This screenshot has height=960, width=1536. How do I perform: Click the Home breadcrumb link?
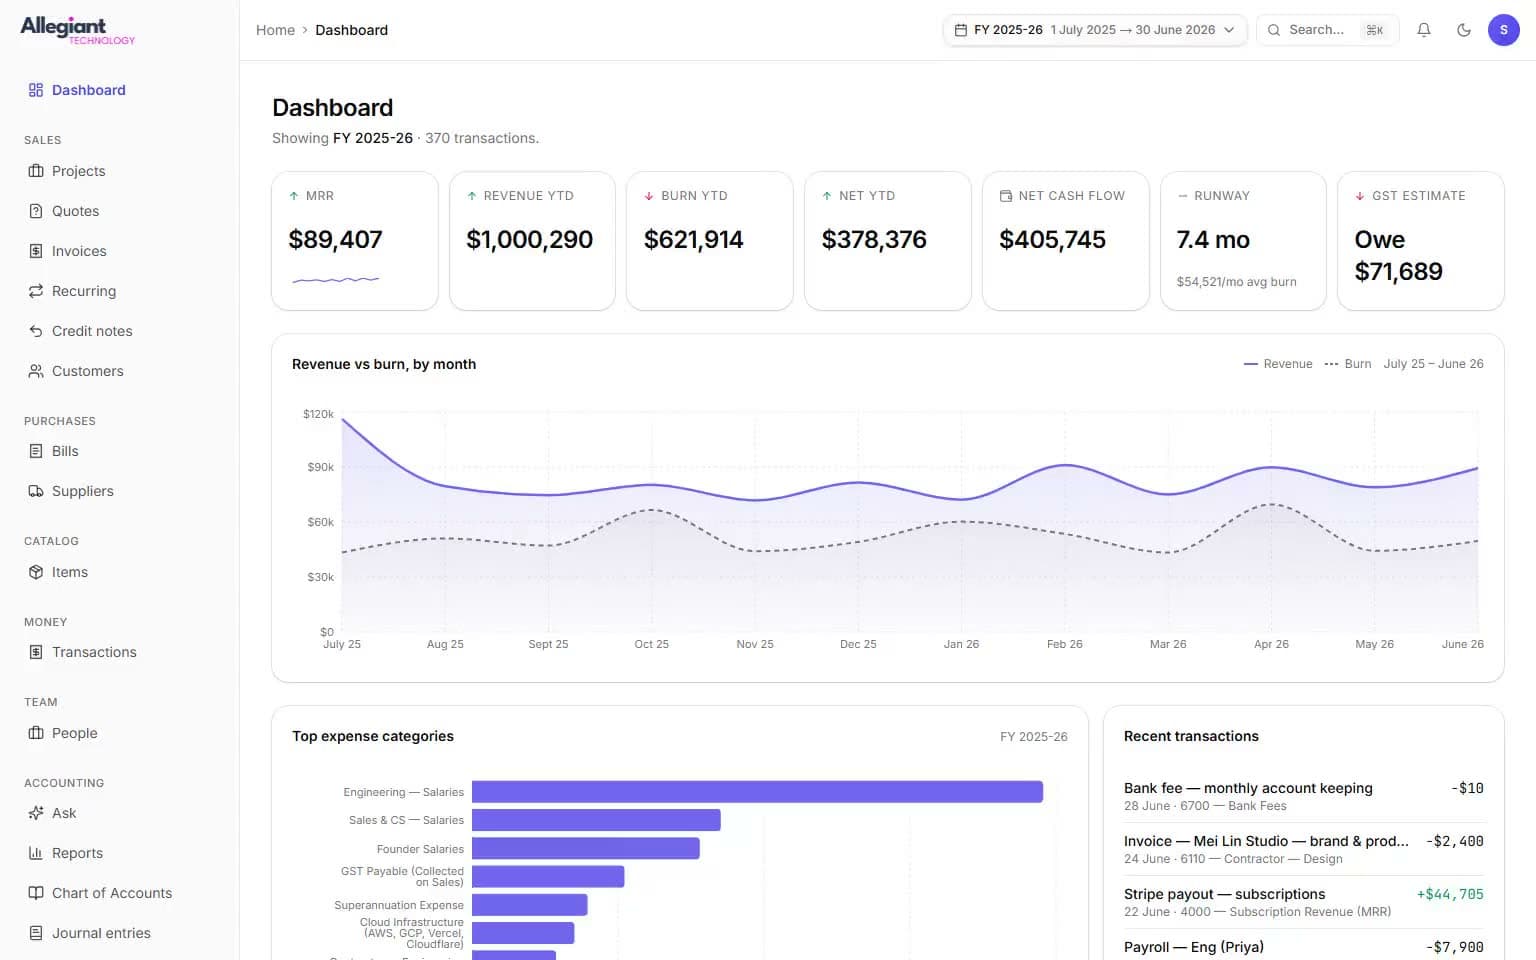click(x=275, y=30)
